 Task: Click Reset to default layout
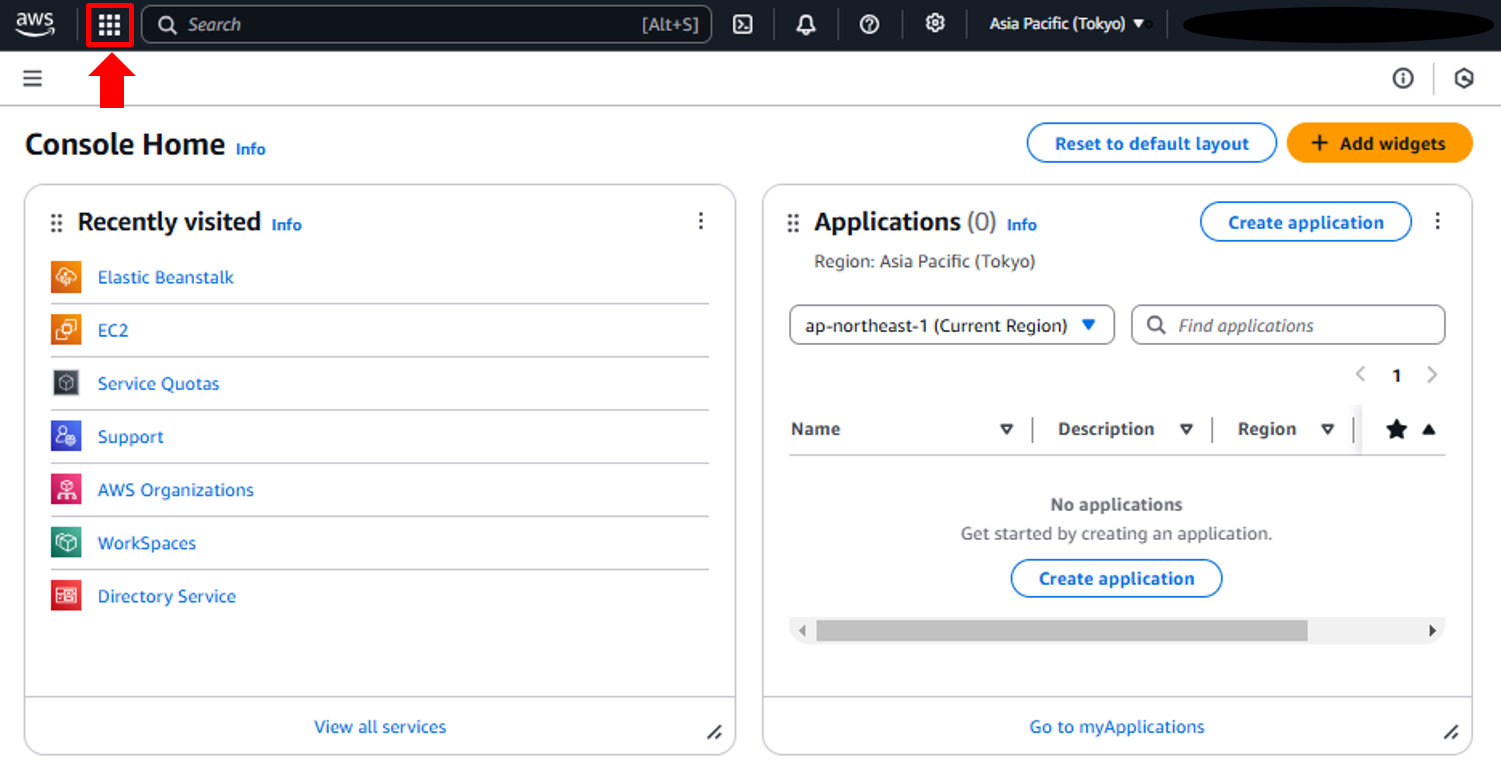[x=1151, y=143]
